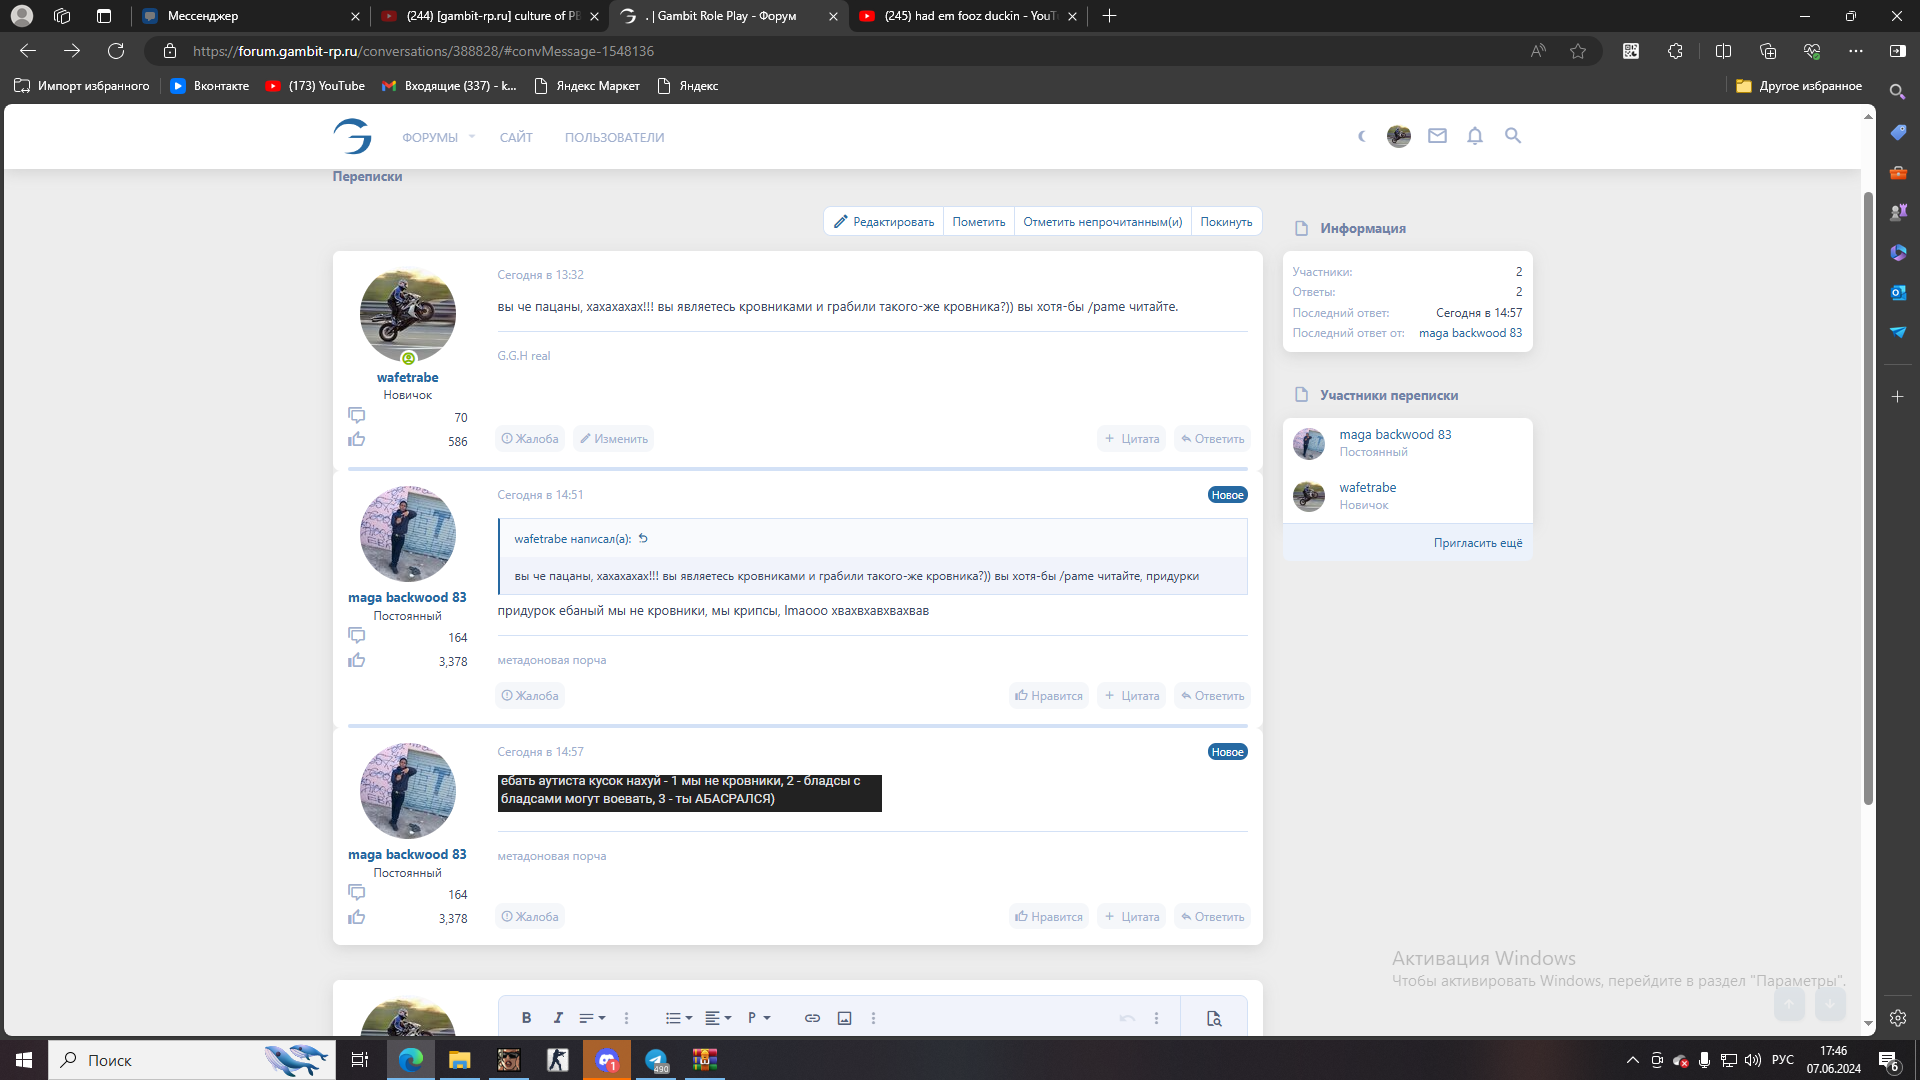
Task: Click the forum search magnifier icon
Action: [1513, 136]
